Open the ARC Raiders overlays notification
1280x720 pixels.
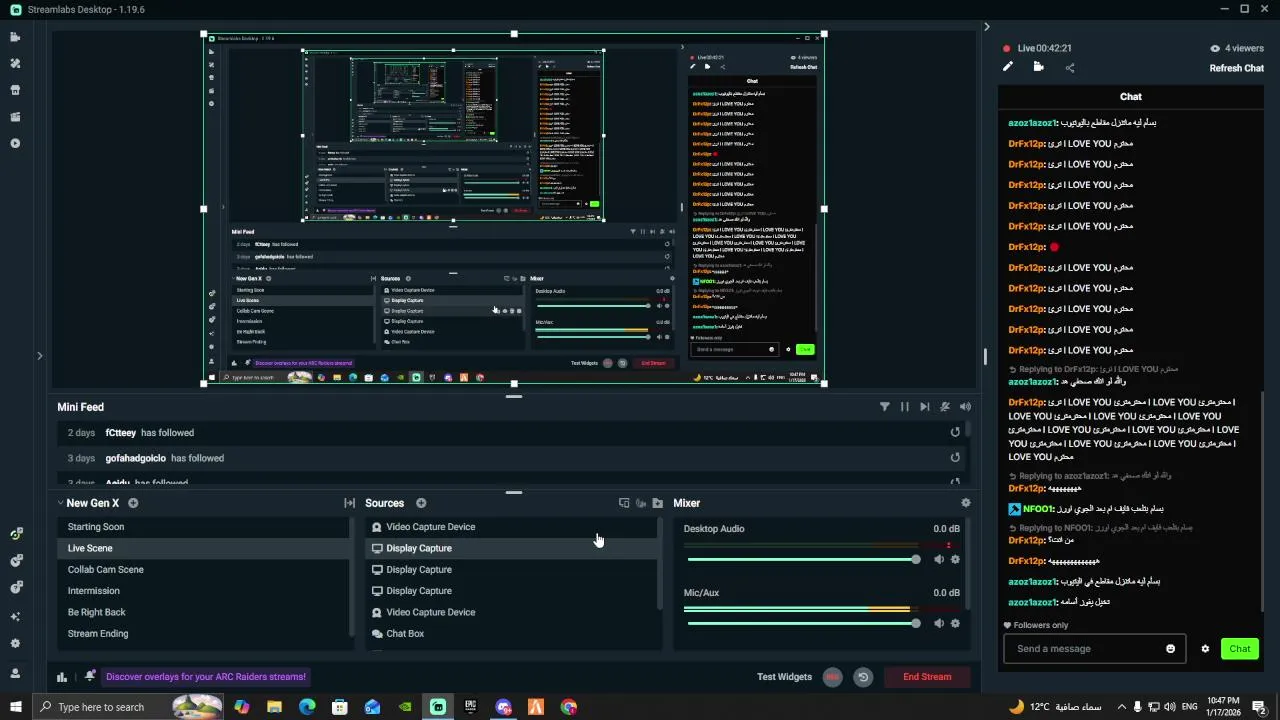click(x=207, y=677)
